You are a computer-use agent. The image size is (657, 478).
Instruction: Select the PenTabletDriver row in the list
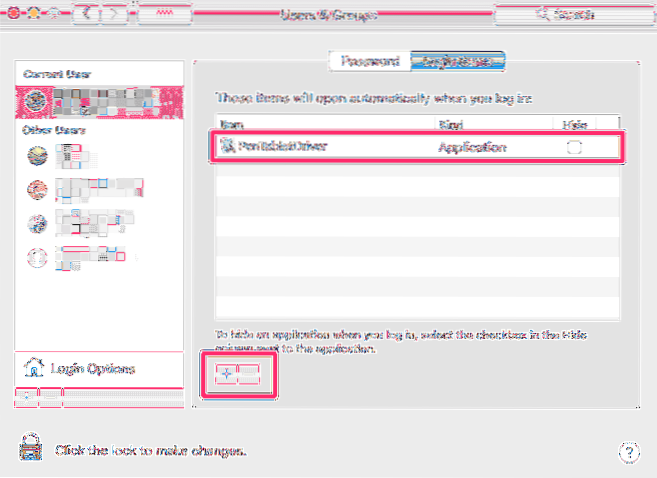[400, 147]
